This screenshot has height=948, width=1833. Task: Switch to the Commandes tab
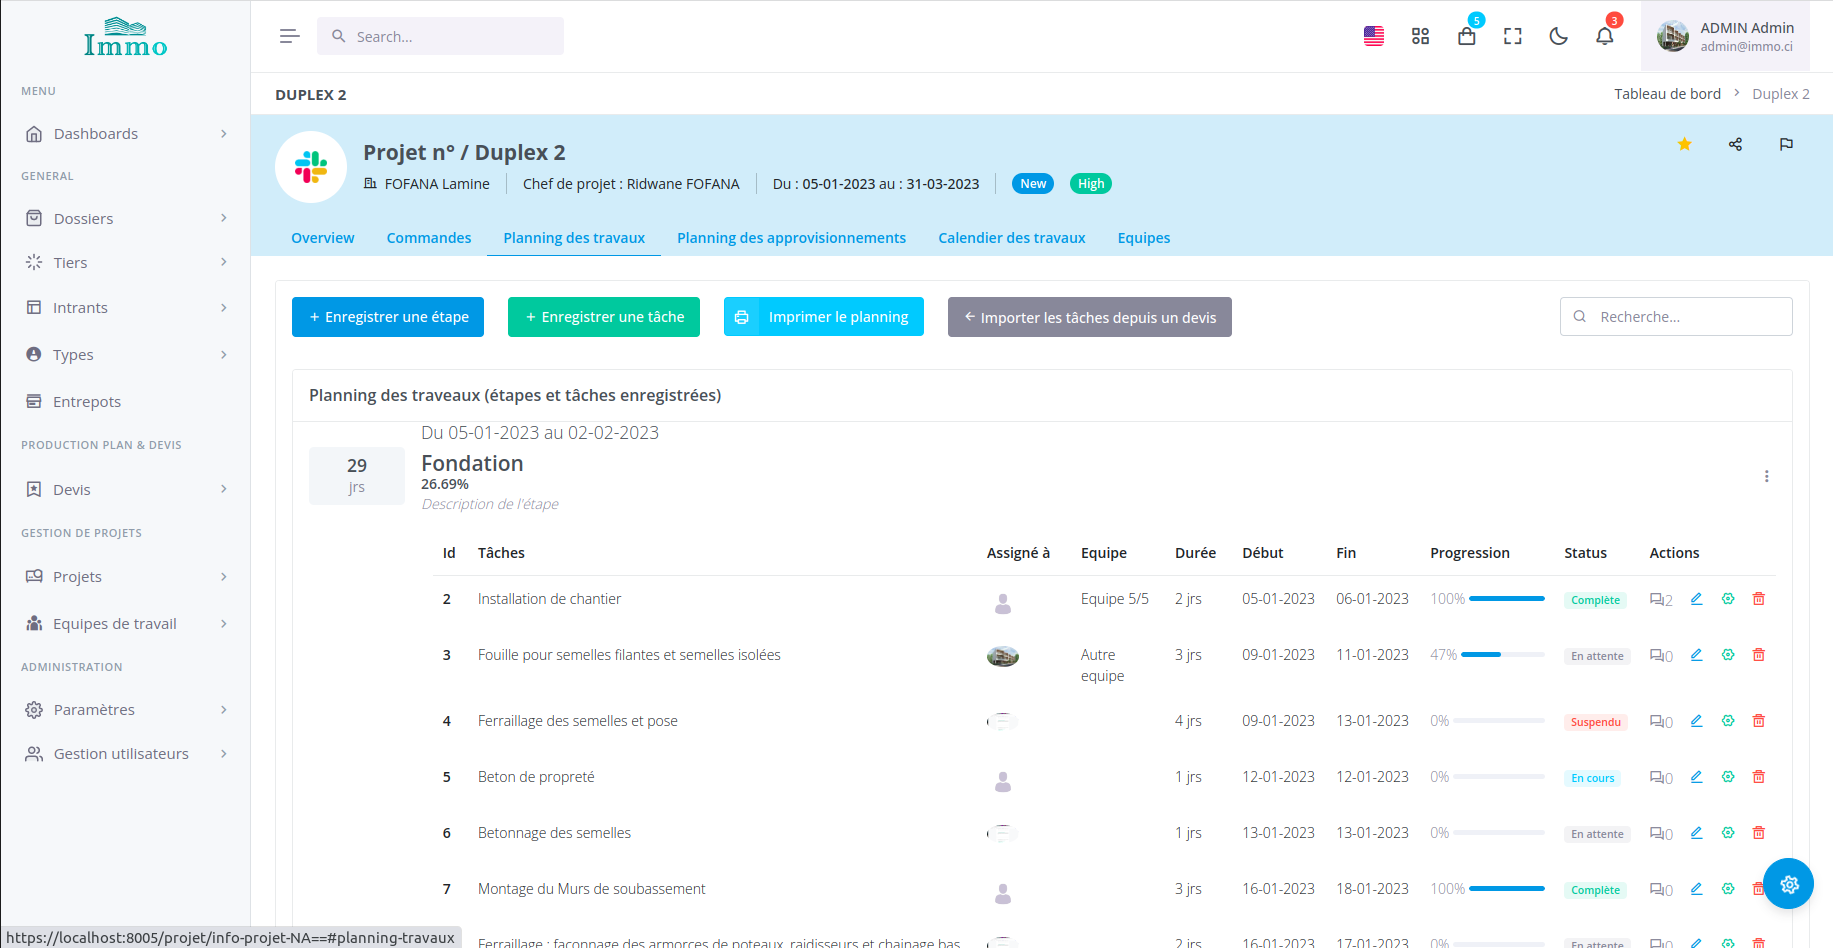428,238
